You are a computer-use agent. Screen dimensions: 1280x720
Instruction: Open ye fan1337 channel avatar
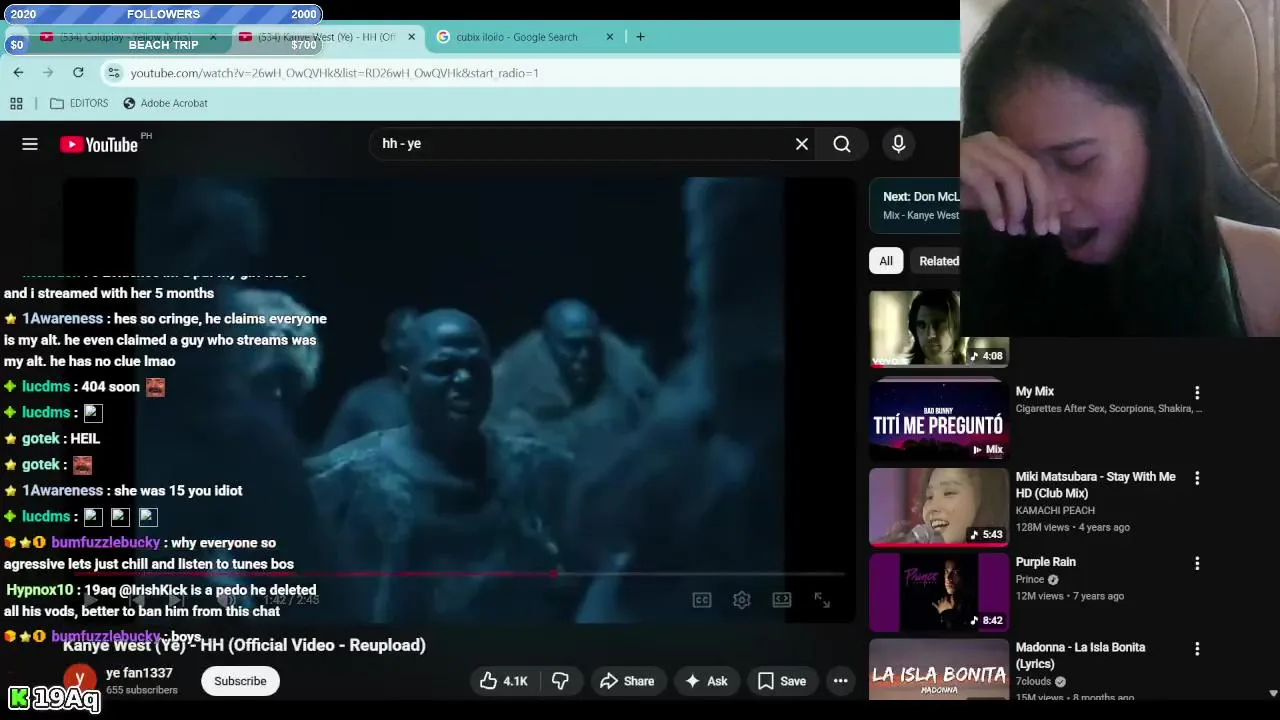80,678
